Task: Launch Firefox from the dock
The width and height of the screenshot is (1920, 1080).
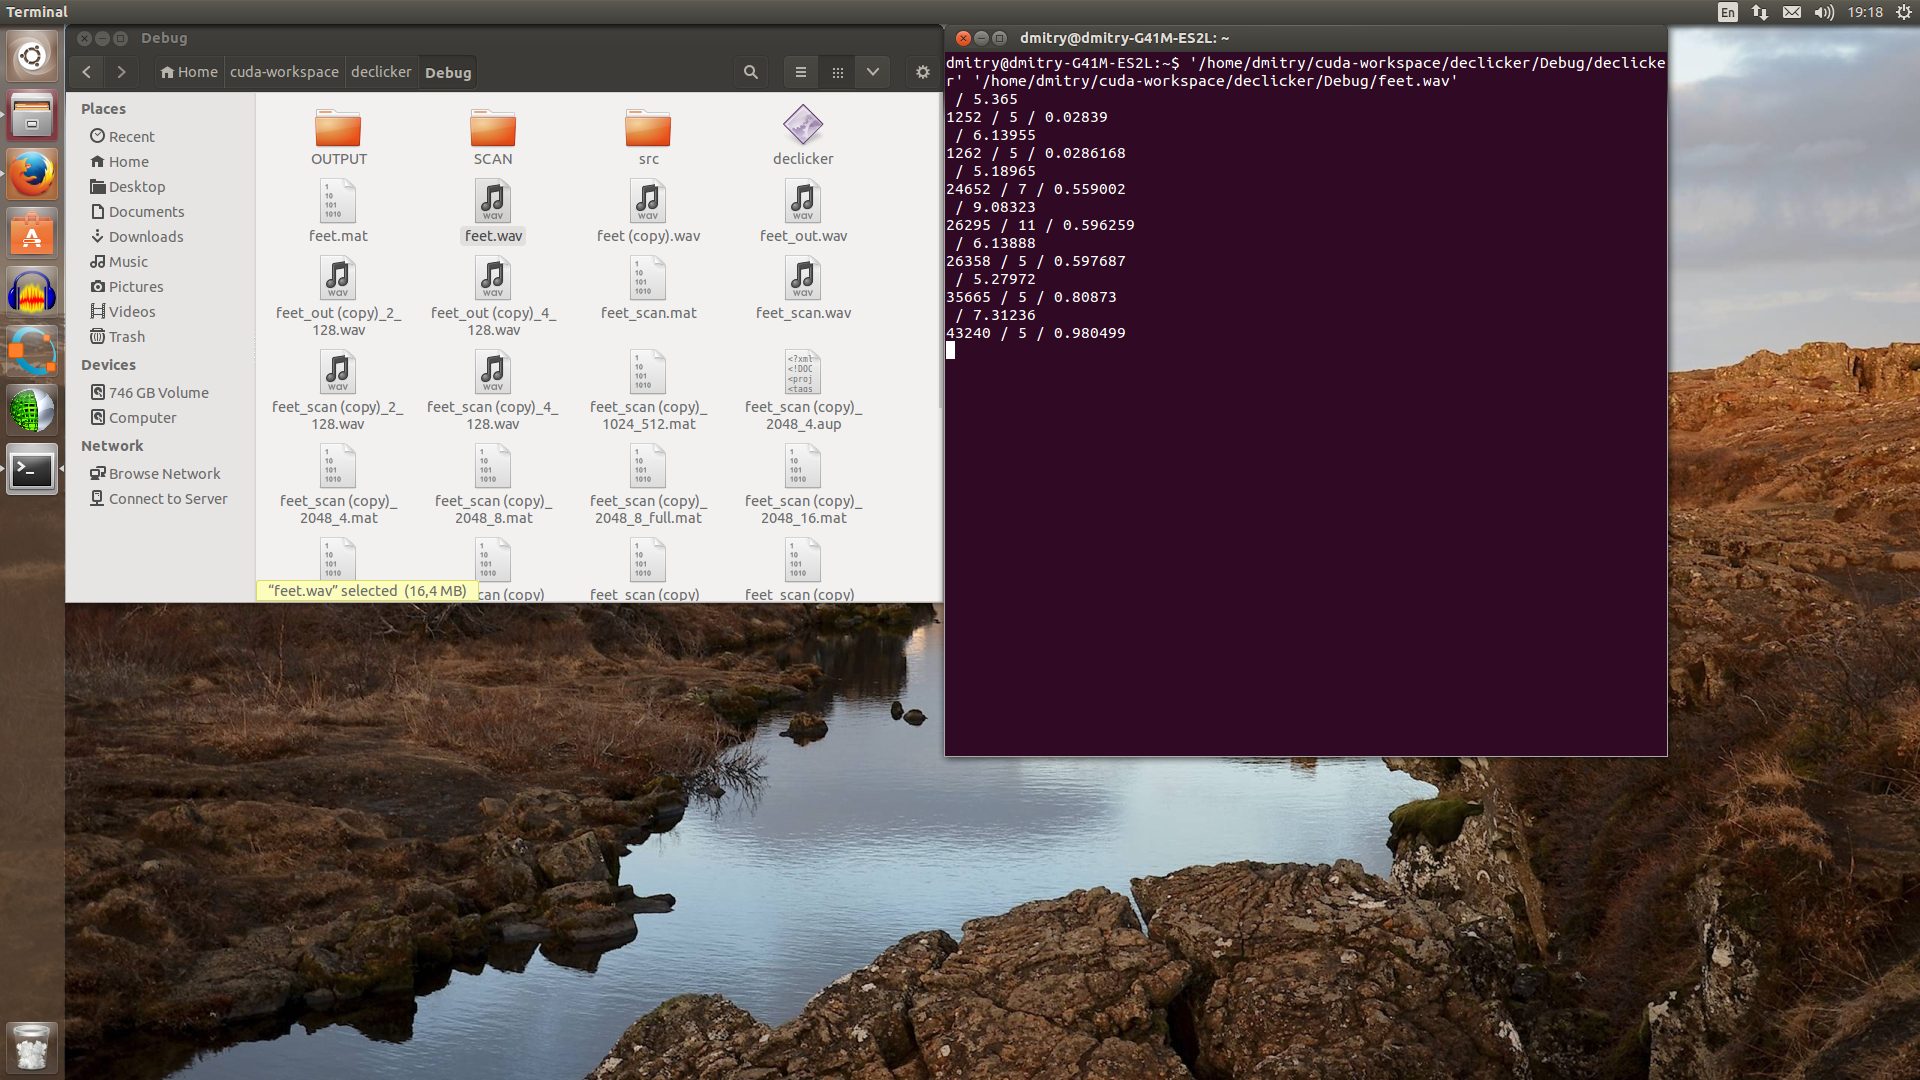Action: 32,175
